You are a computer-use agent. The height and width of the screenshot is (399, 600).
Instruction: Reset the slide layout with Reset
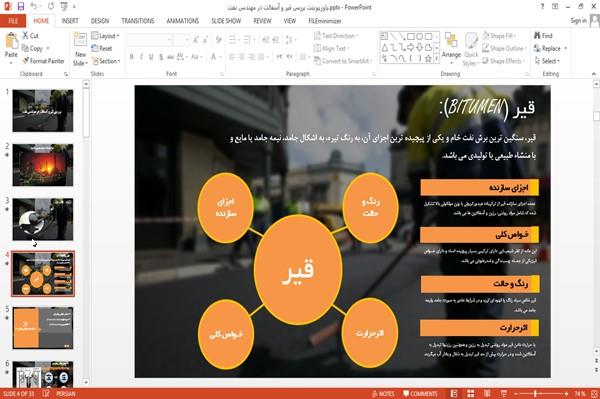tap(102, 48)
